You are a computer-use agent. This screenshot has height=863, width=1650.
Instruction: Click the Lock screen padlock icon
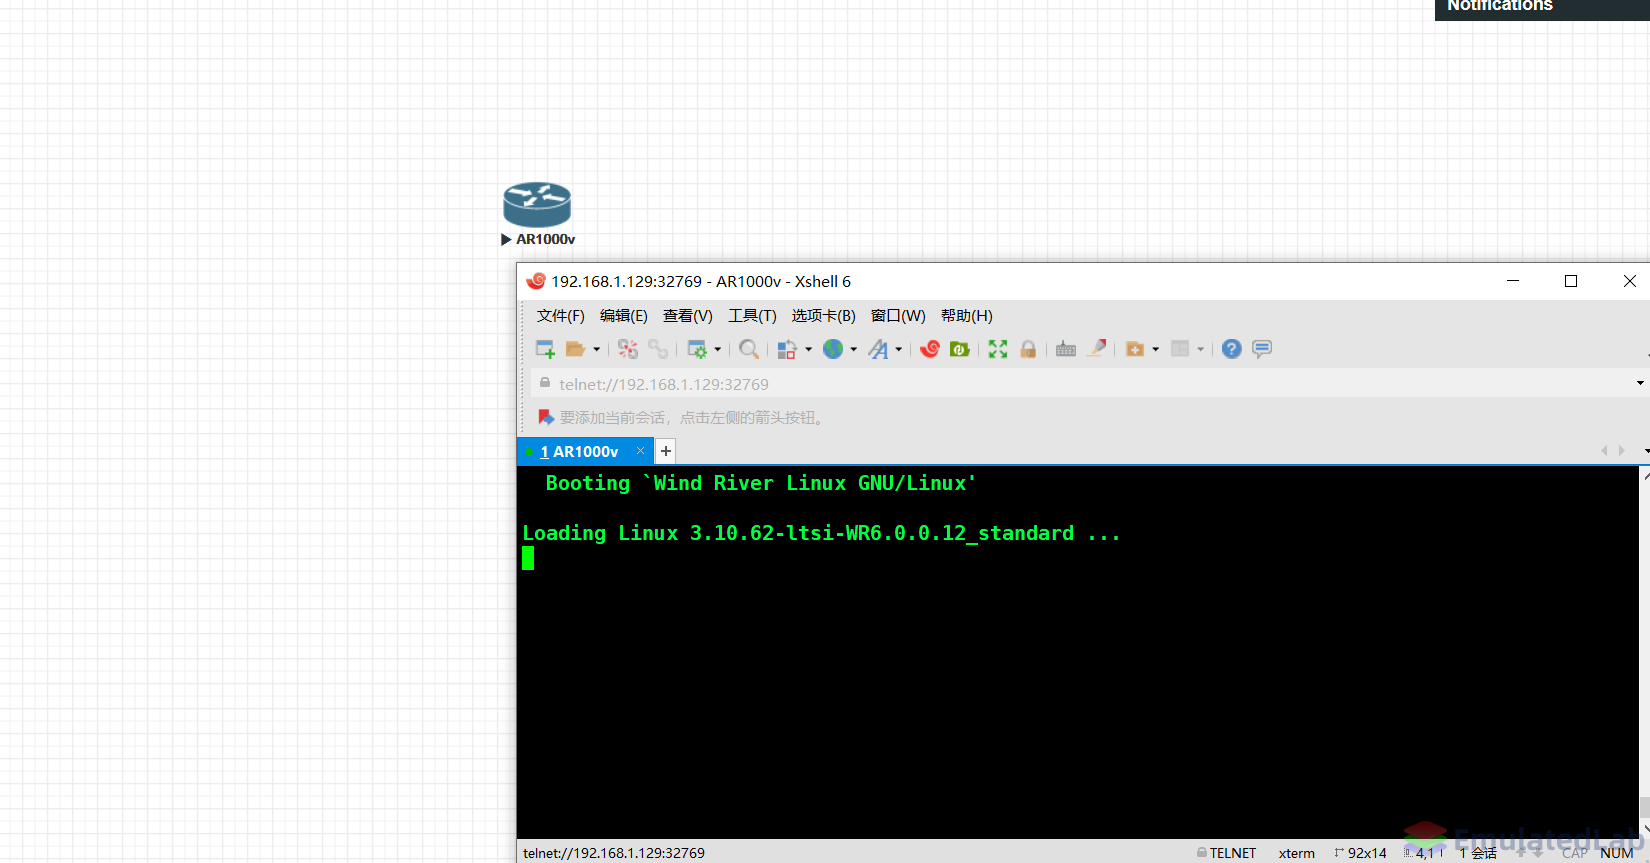(x=1028, y=349)
